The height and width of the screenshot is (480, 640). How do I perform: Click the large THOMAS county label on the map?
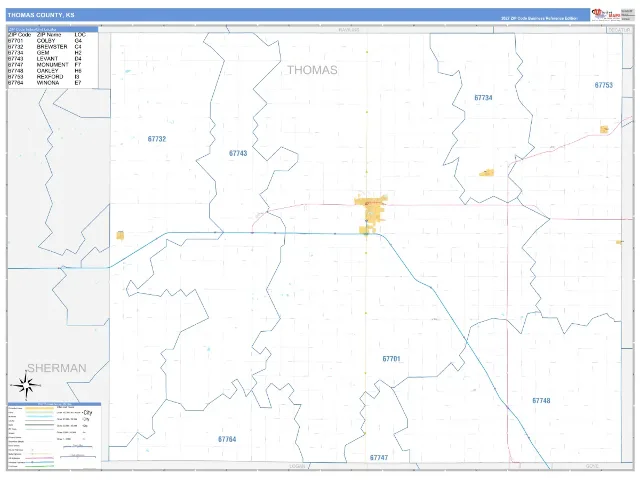click(x=312, y=70)
